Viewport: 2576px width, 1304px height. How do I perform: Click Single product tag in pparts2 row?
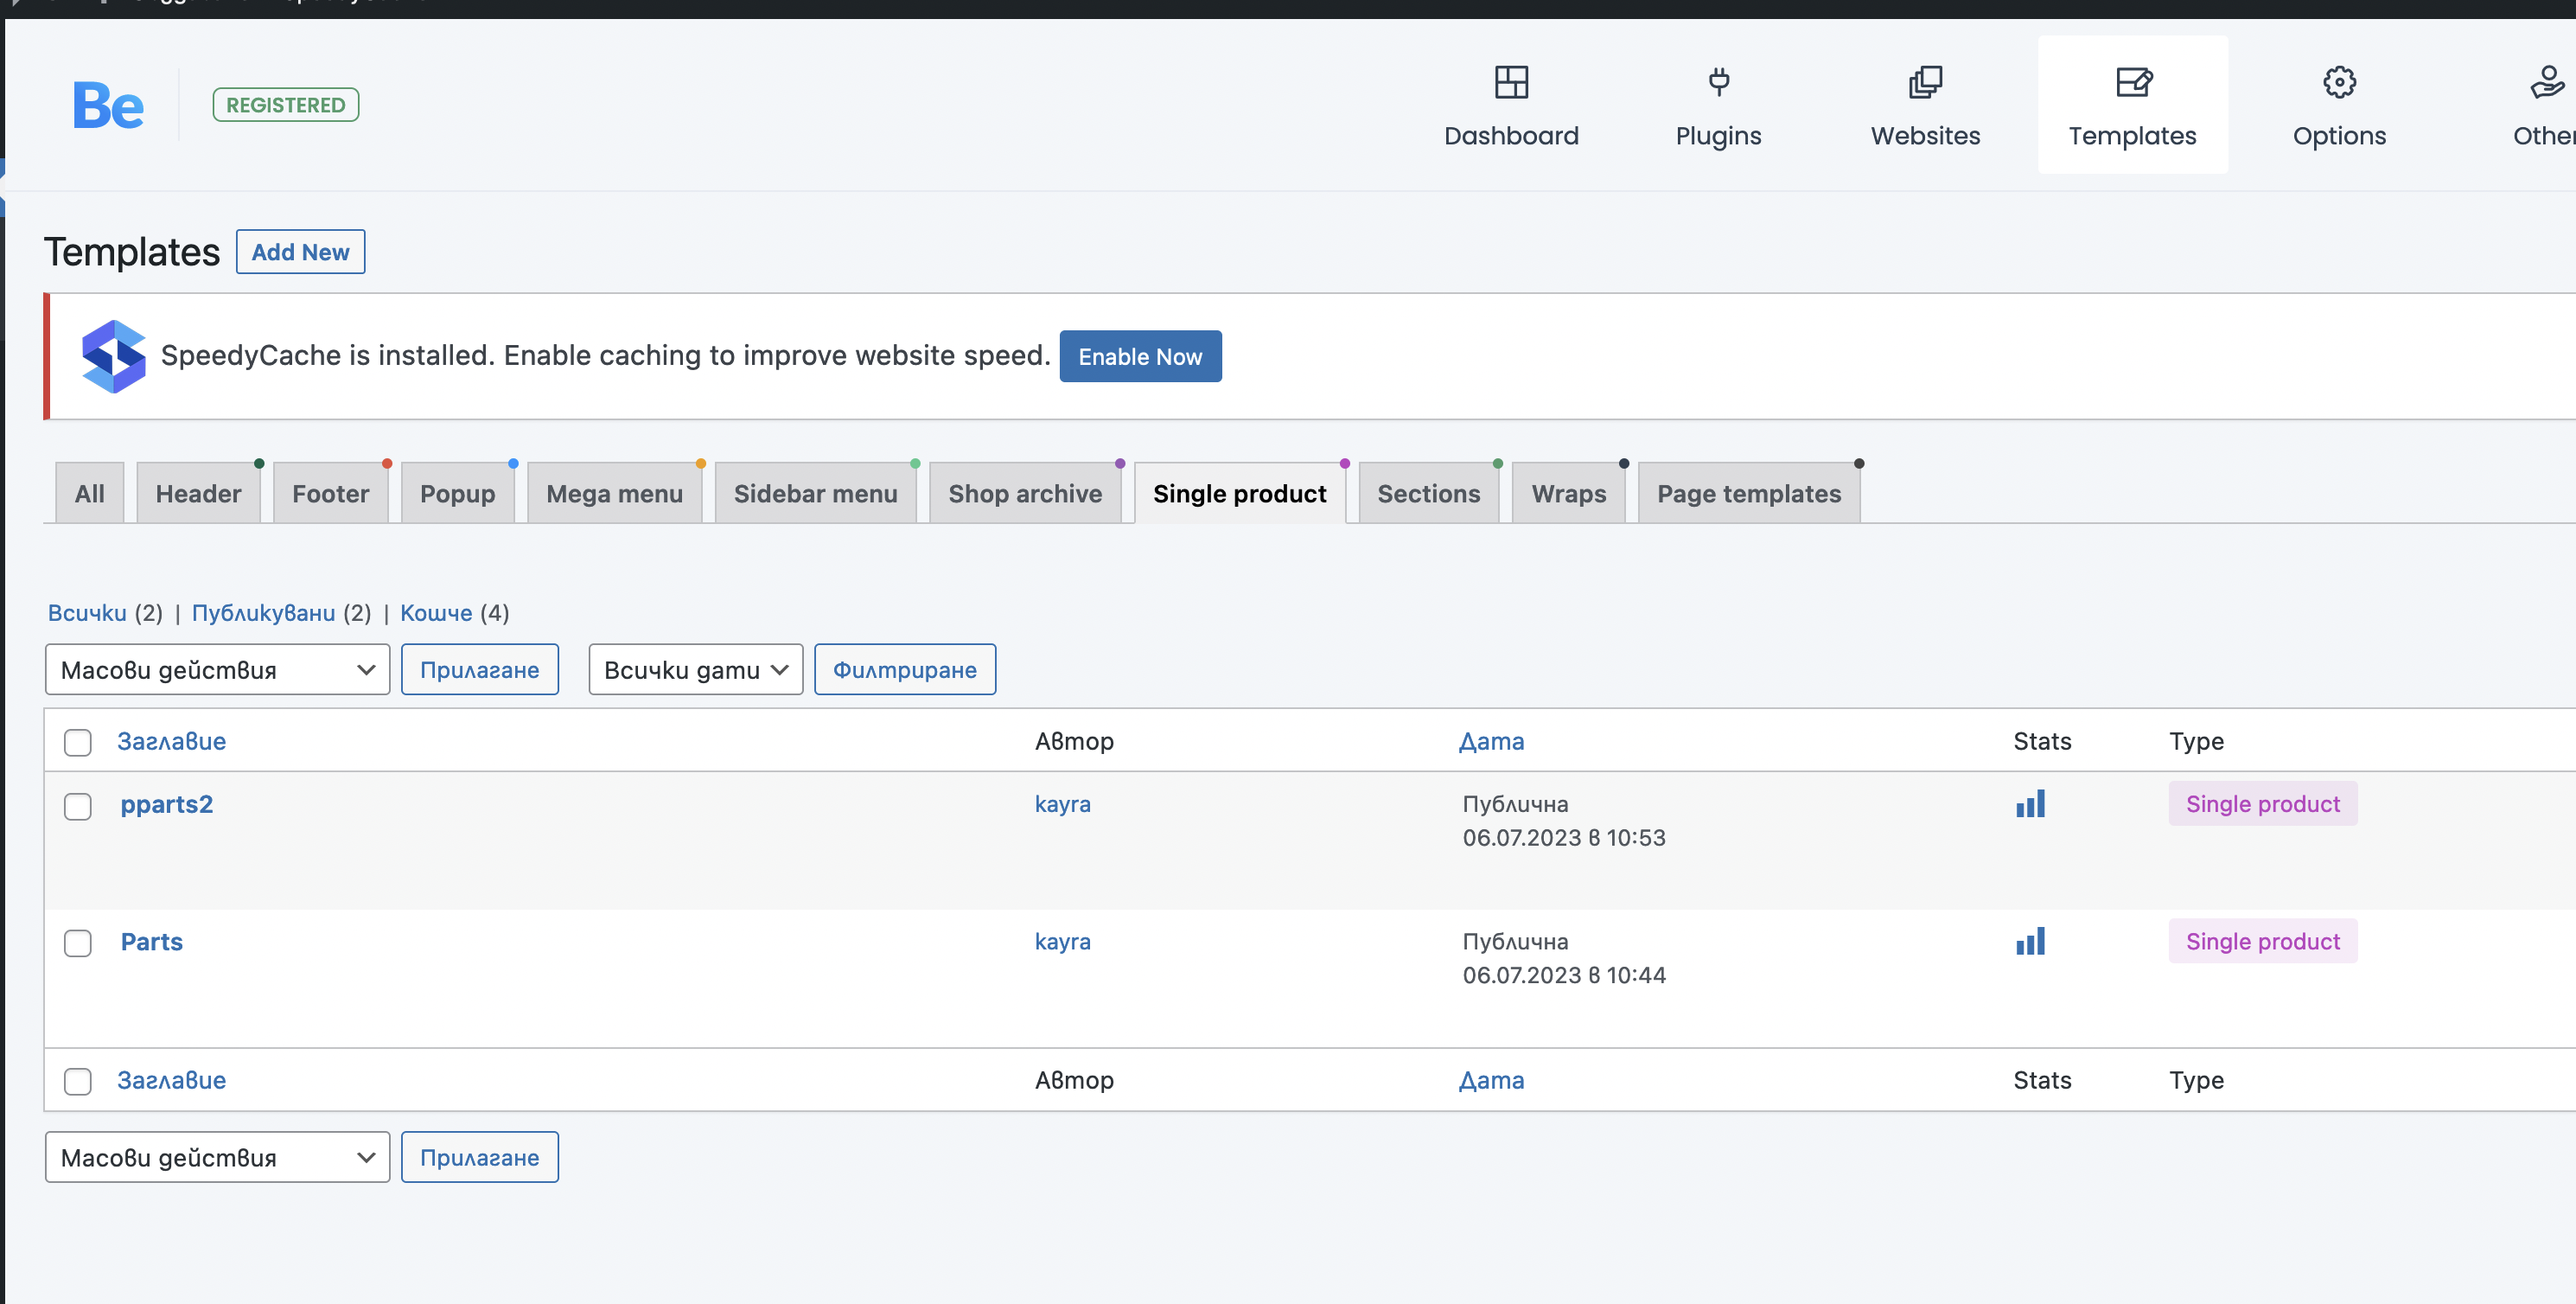tap(2262, 803)
